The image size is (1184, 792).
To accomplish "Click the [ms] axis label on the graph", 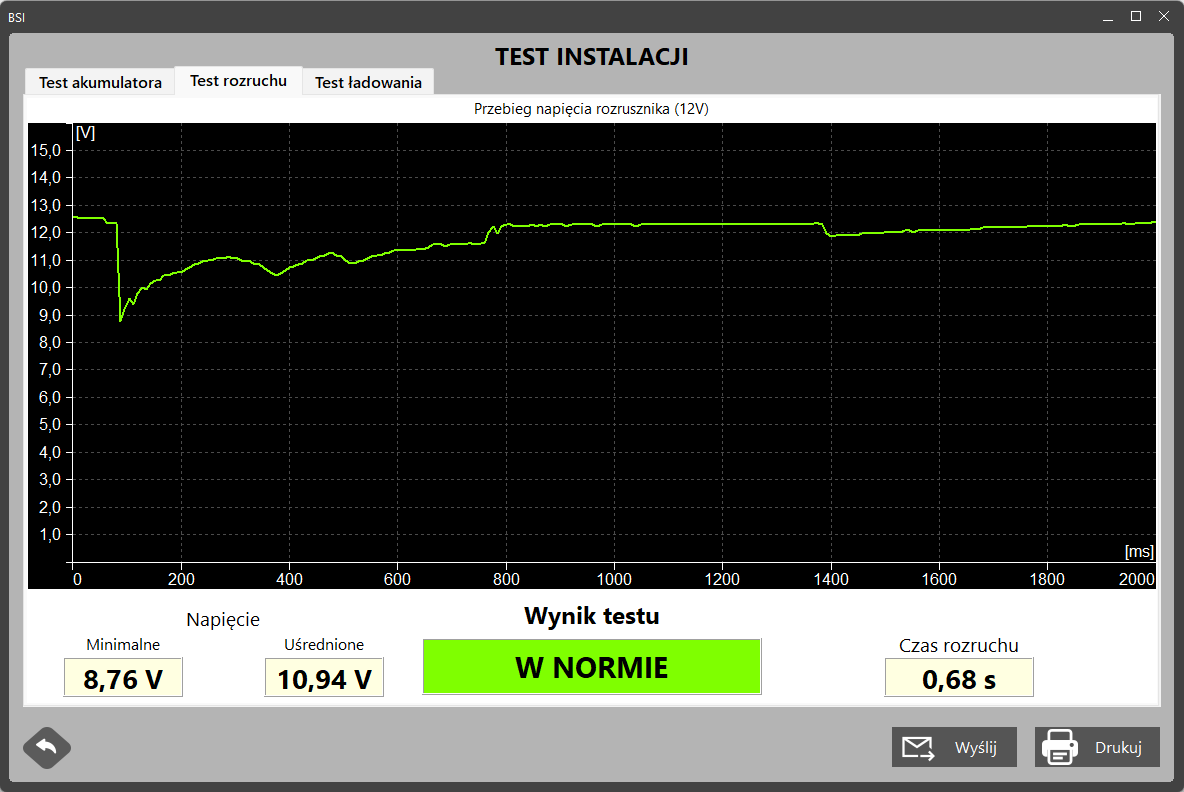I will pos(1139,550).
